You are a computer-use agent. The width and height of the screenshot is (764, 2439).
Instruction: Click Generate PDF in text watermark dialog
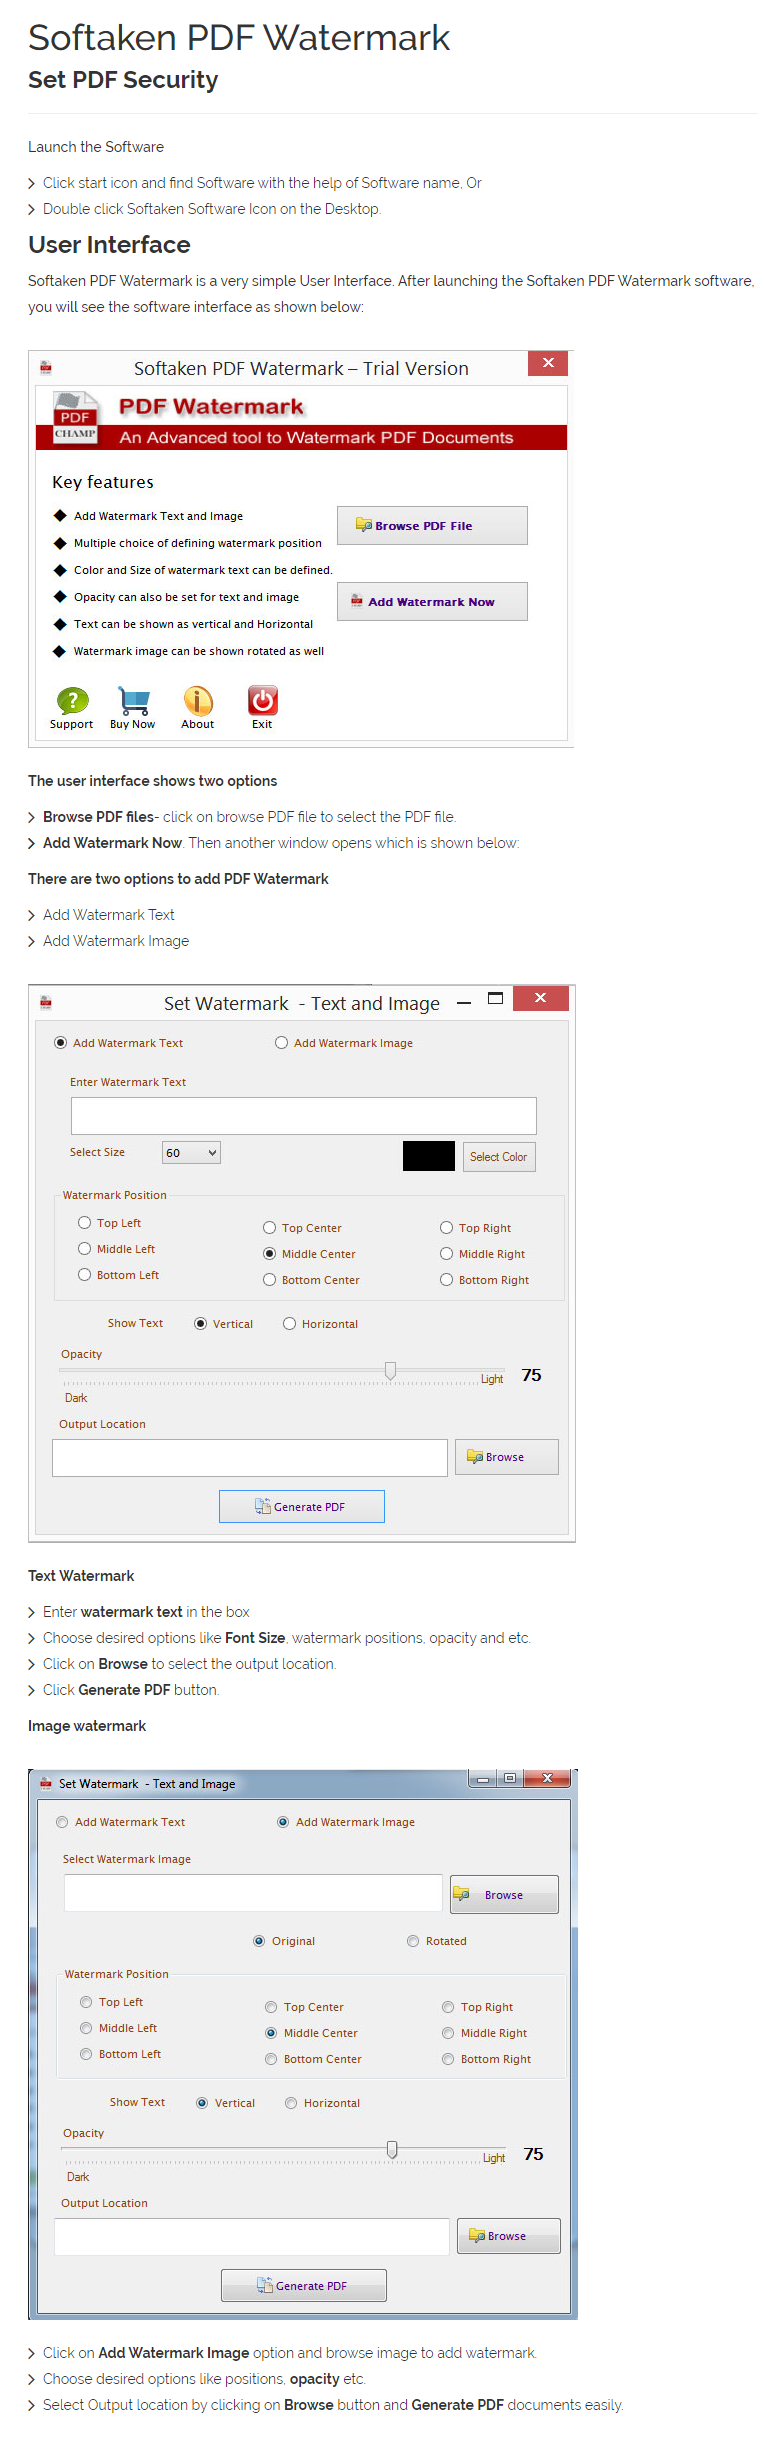[x=302, y=1506]
